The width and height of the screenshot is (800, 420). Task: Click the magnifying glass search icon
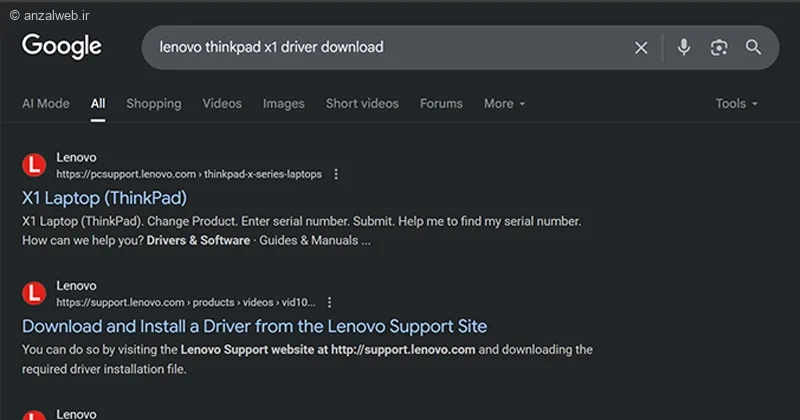coord(753,47)
